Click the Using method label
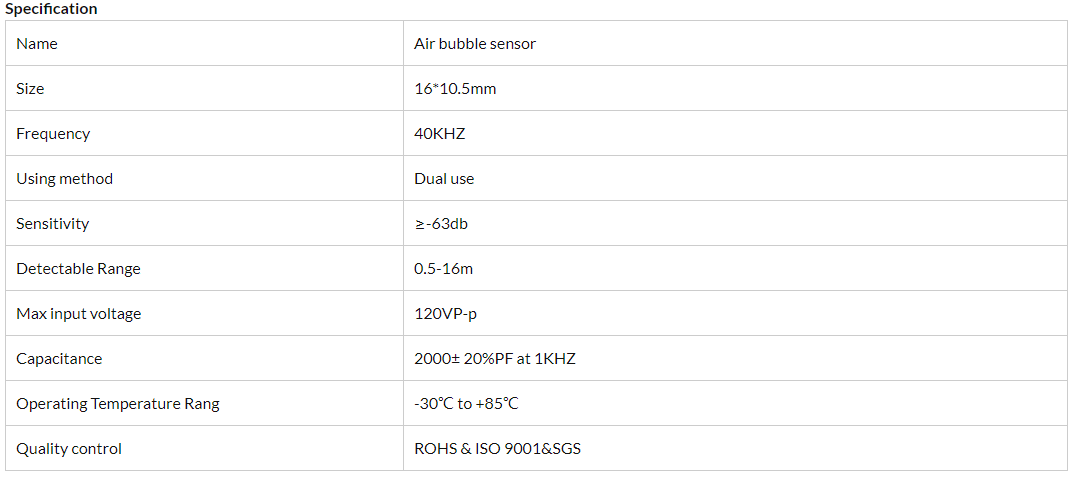The image size is (1077, 481). pos(64,179)
